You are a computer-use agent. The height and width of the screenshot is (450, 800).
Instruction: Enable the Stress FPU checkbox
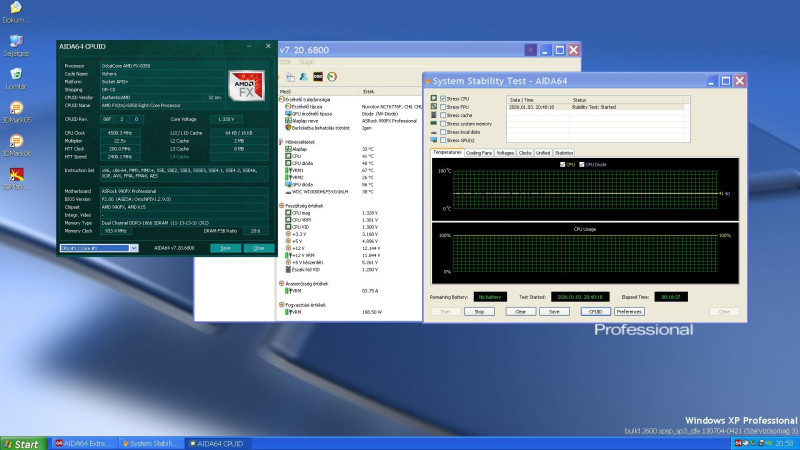coord(443,107)
